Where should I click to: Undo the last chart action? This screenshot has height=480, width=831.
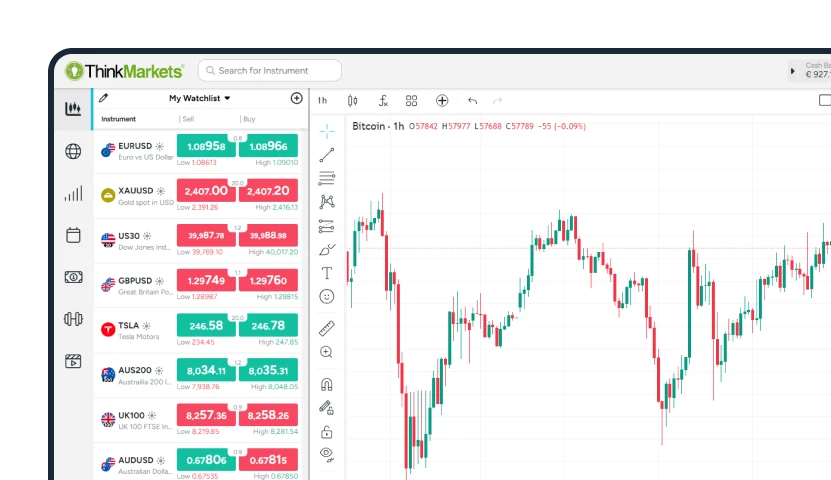click(x=472, y=100)
